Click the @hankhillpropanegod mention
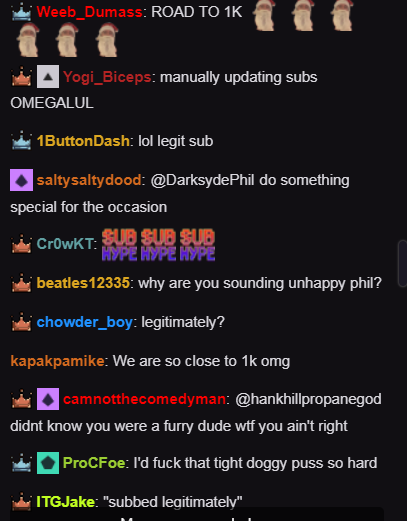 [x=308, y=399]
